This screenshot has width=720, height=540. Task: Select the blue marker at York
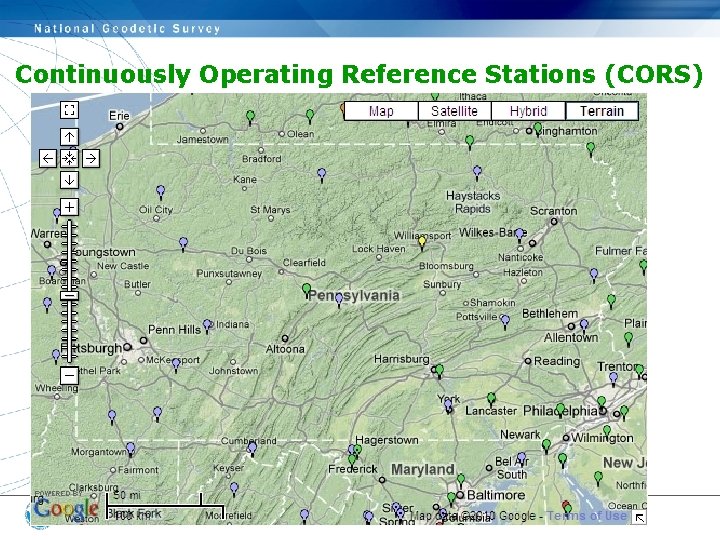[448, 406]
